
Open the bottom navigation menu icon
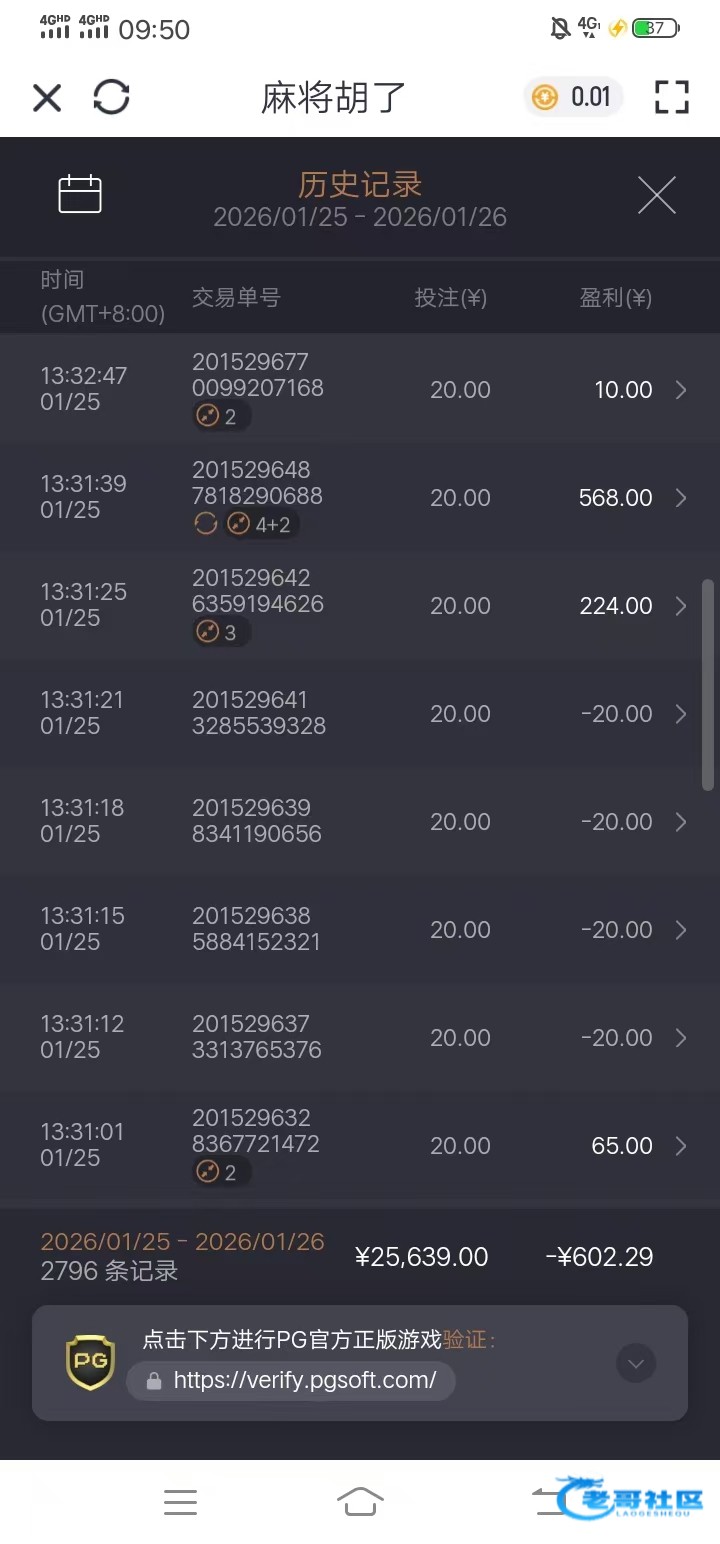tap(180, 1502)
